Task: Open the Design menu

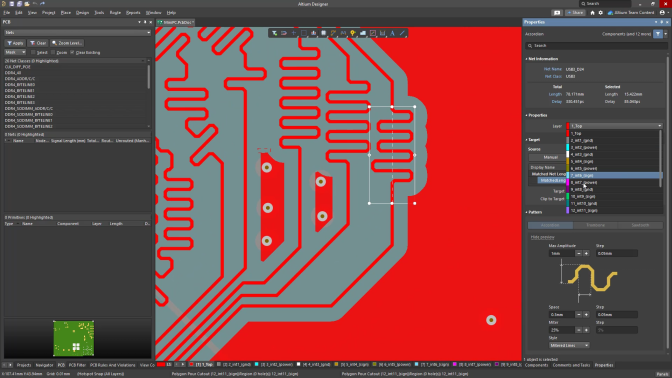Action: [x=82, y=13]
